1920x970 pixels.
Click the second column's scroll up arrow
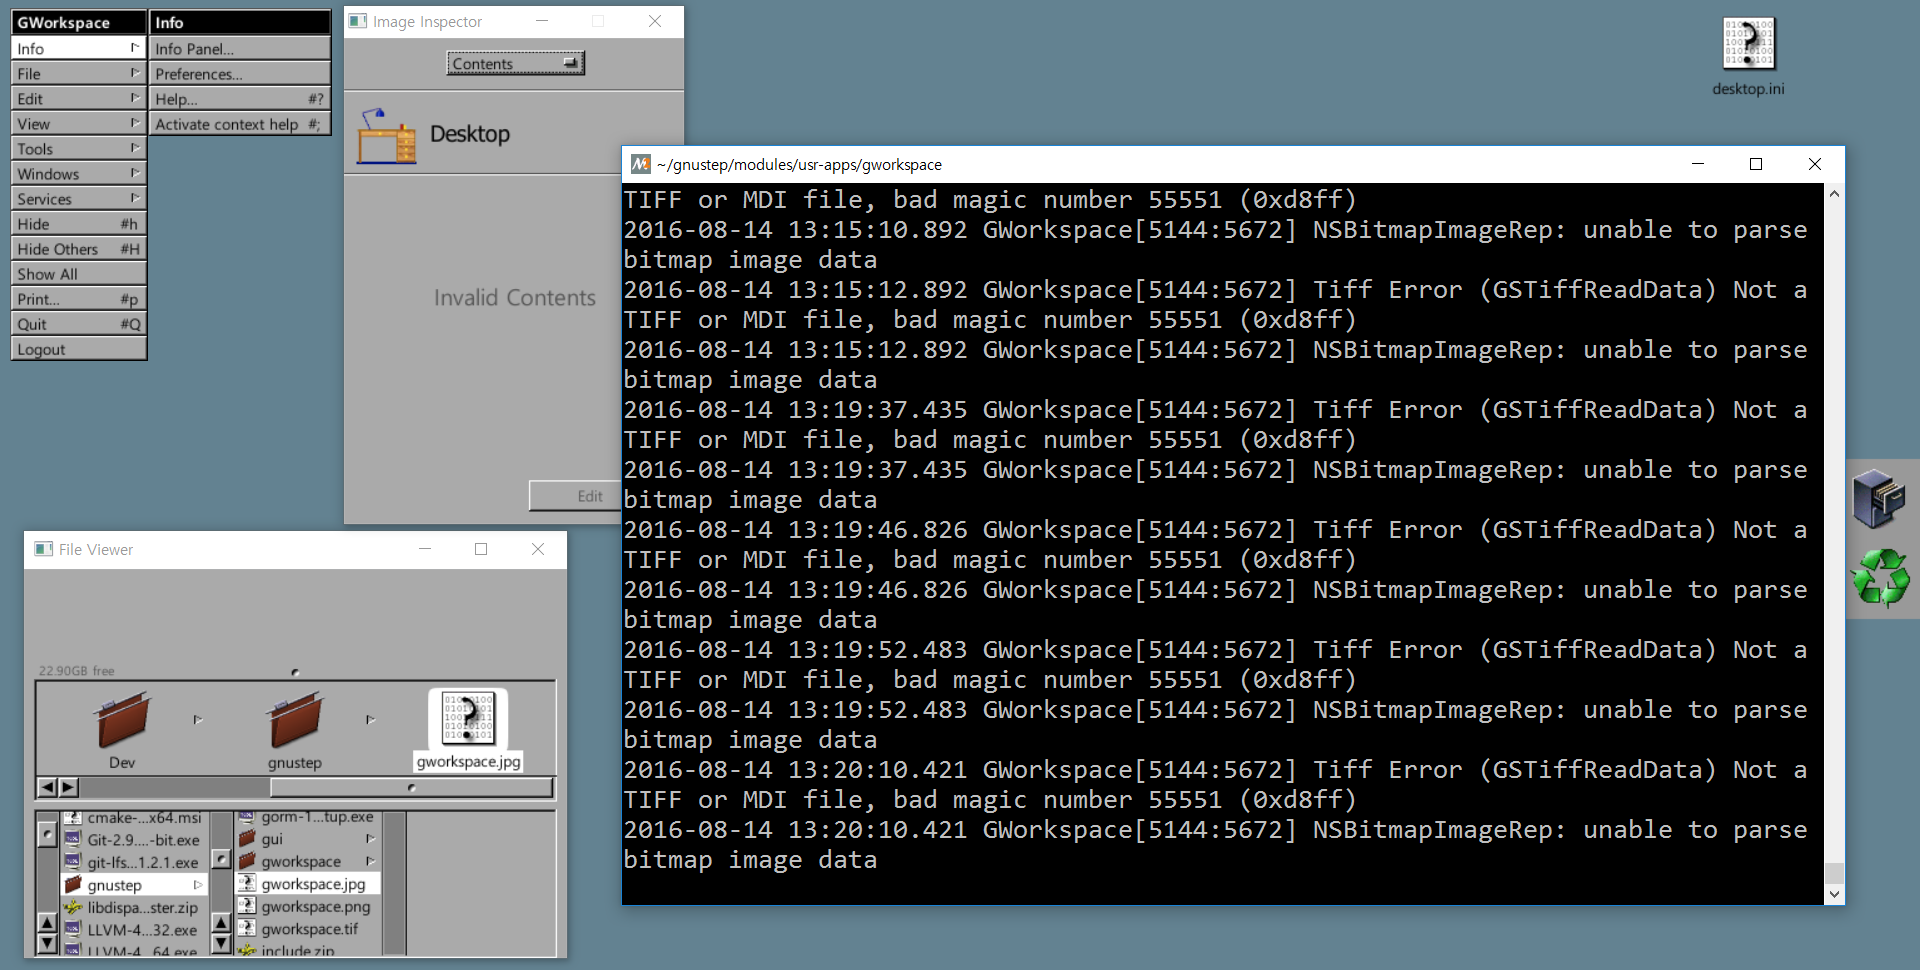(222, 922)
